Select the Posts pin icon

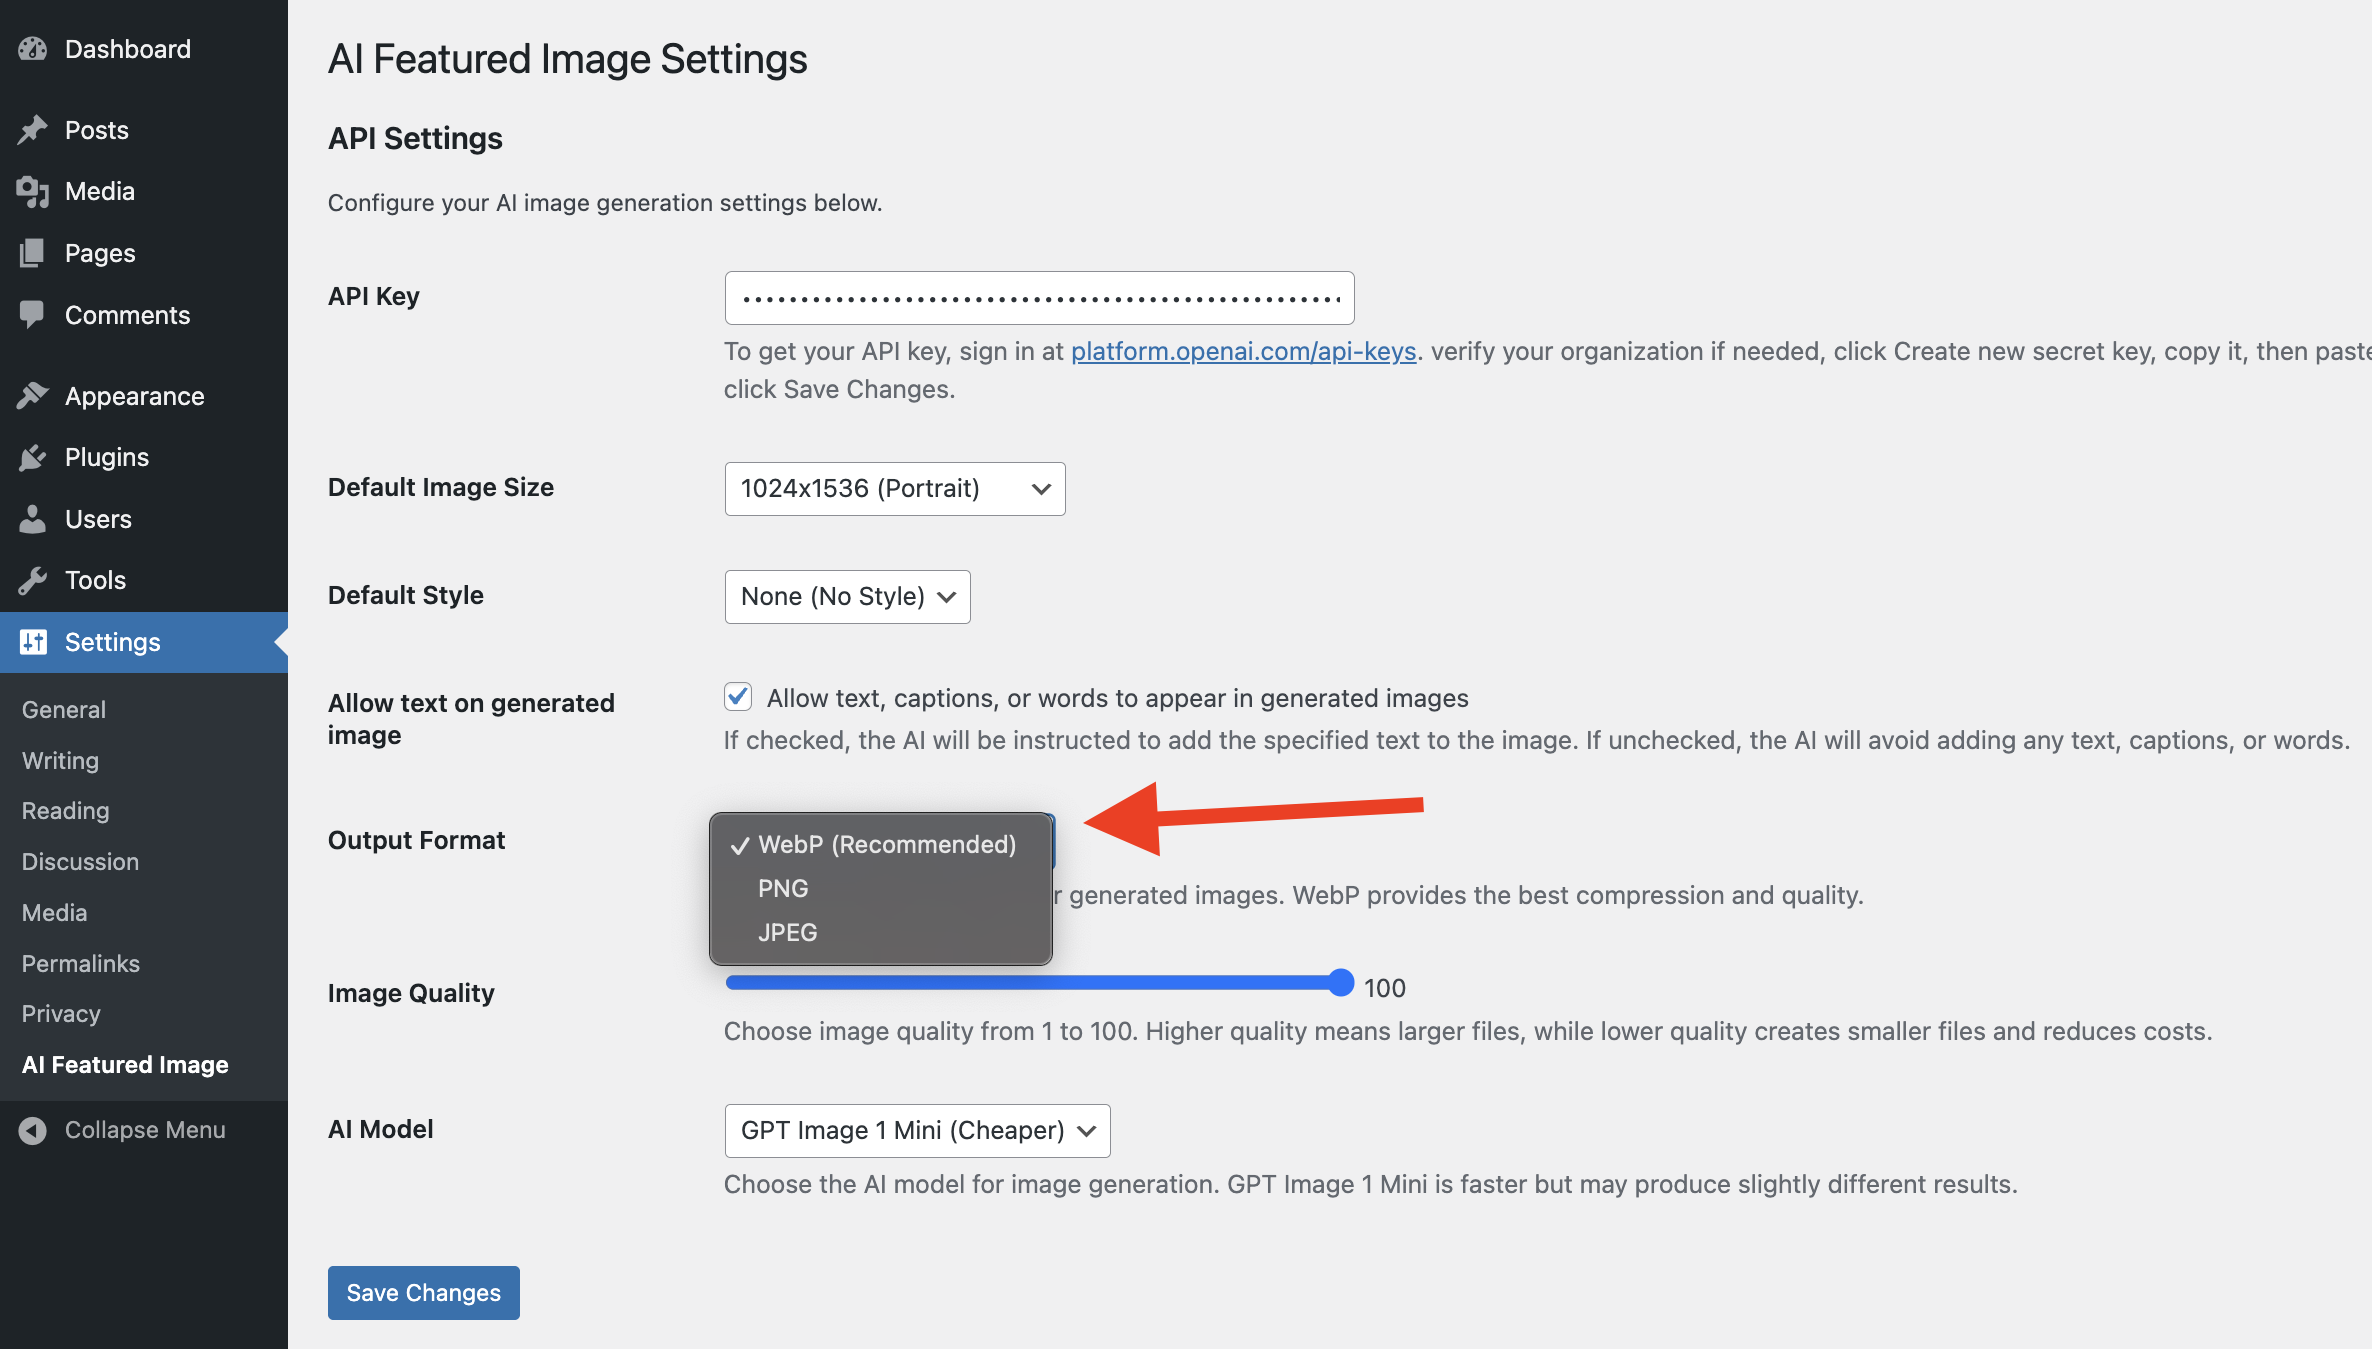coord(33,129)
